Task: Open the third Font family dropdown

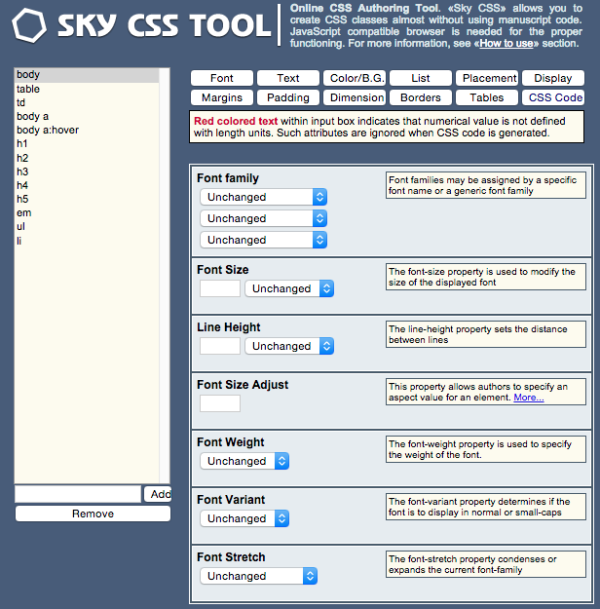Action: 264,240
